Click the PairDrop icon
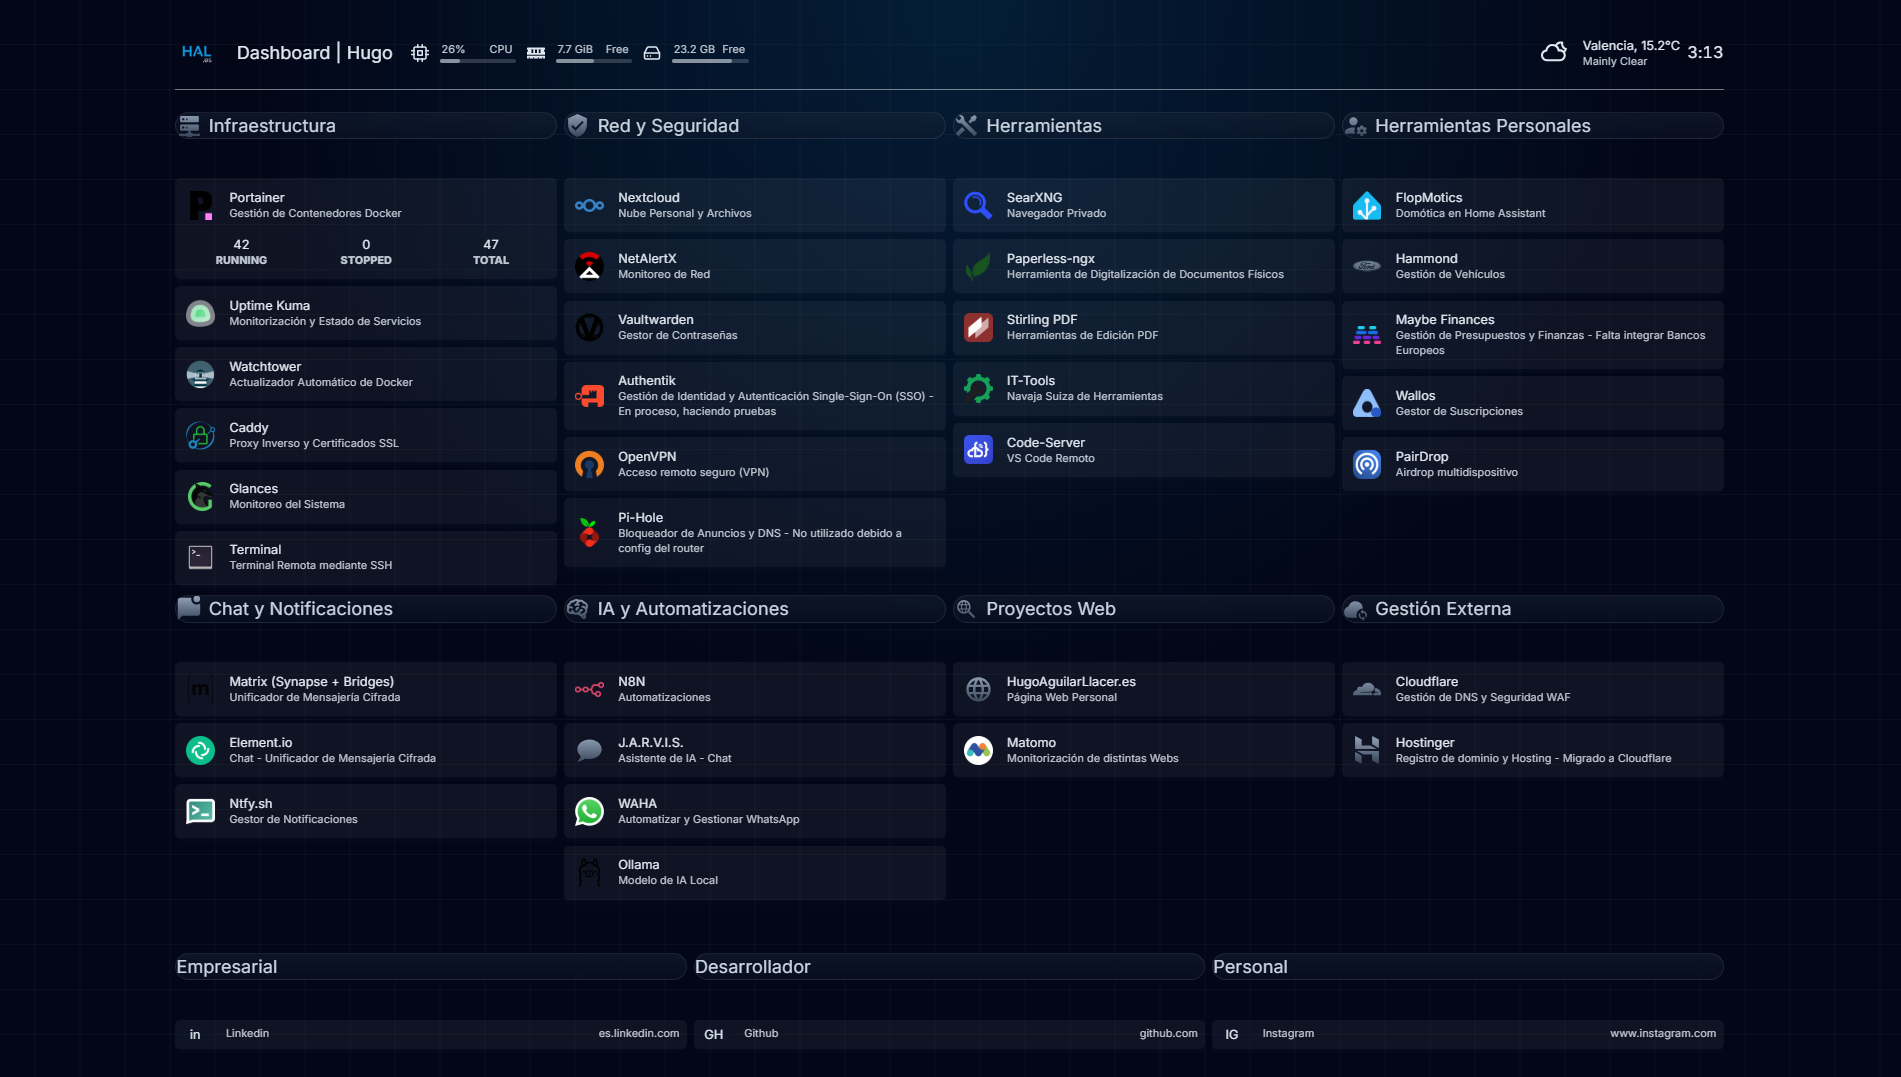This screenshot has width=1901, height=1077. (1367, 464)
